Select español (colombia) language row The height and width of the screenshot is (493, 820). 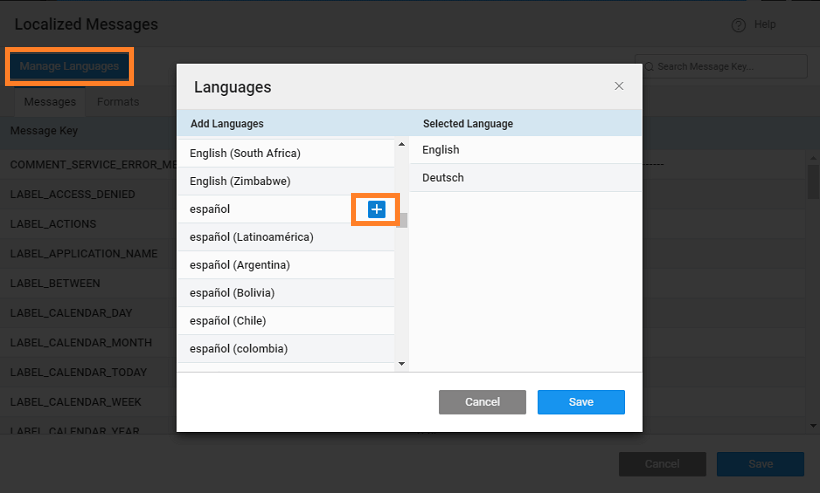tap(238, 349)
